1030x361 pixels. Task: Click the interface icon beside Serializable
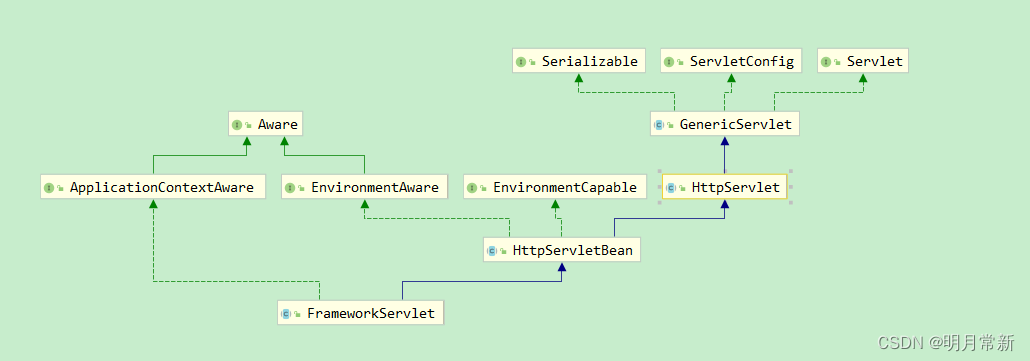point(521,62)
